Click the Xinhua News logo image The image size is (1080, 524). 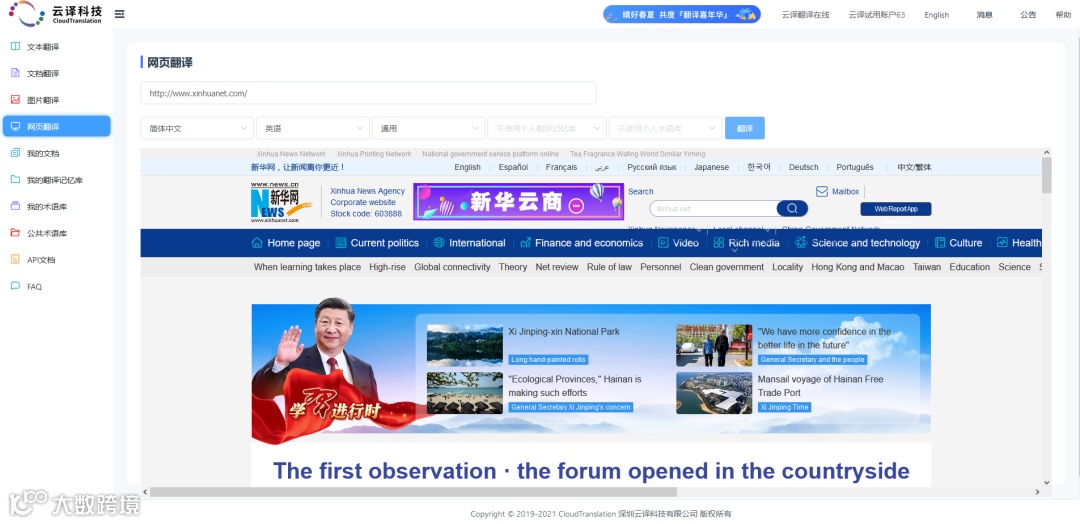point(281,202)
